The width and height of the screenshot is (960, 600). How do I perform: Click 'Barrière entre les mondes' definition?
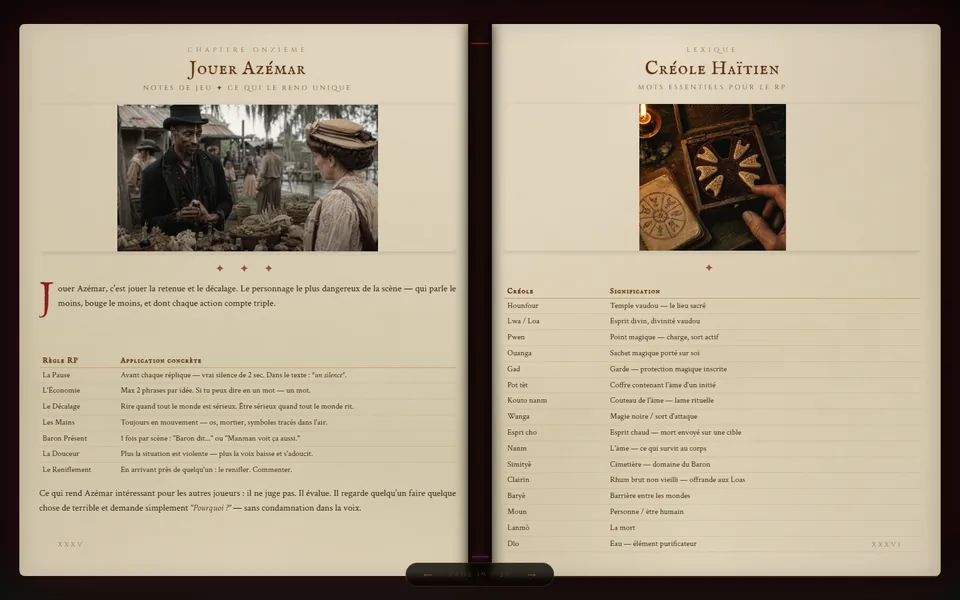(x=650, y=496)
